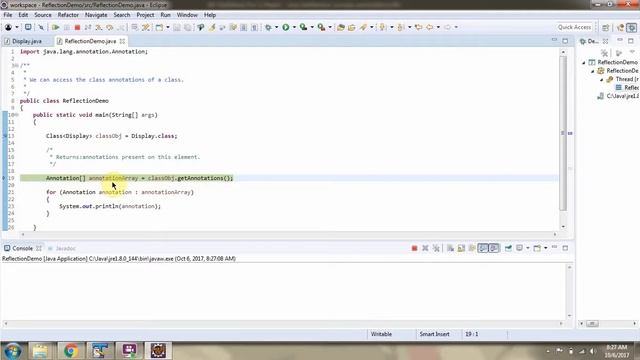Image resolution: width=640 pixels, height=360 pixels.
Task: Click the Eclipse icon in the taskbar
Action: point(158,351)
